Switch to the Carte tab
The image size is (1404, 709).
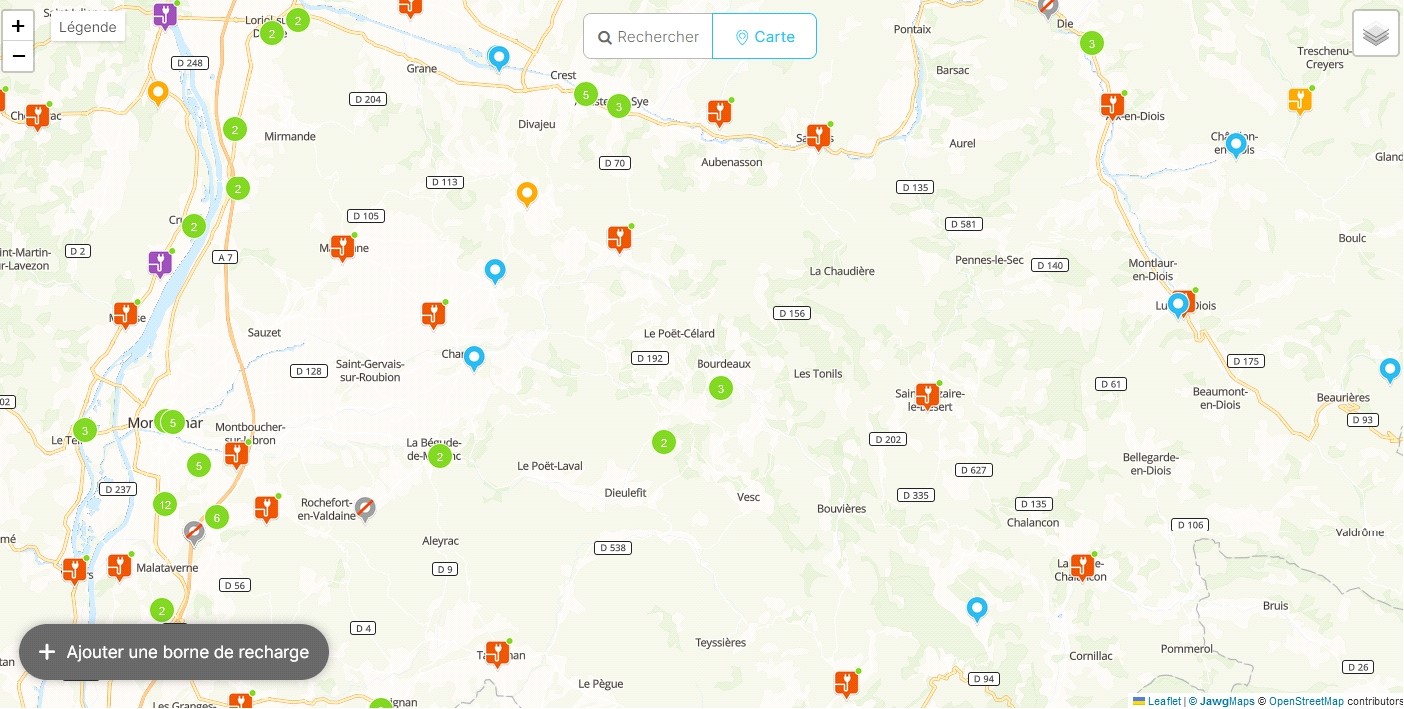(x=765, y=36)
